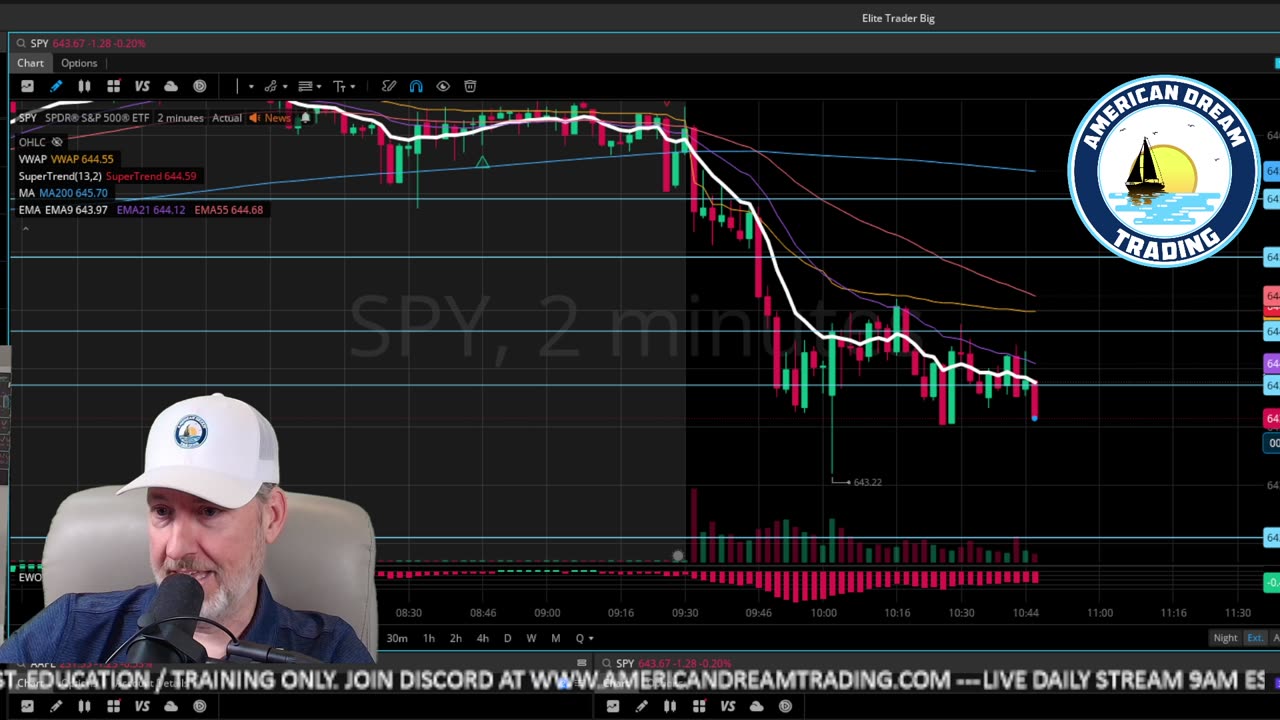Click replay icon in lower SPY panel toolbar

click(x=785, y=706)
